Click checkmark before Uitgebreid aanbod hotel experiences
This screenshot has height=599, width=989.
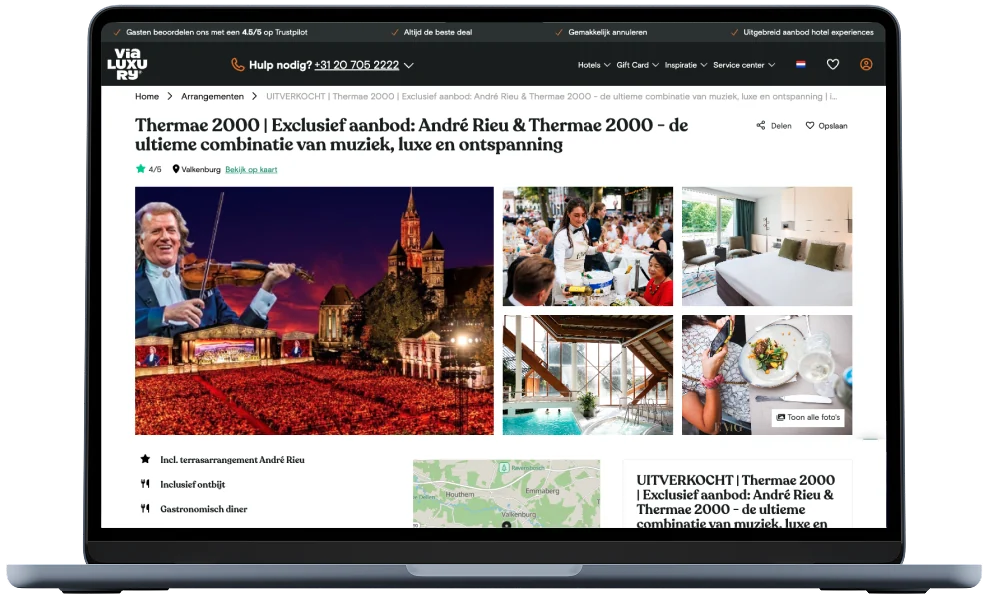coord(734,32)
